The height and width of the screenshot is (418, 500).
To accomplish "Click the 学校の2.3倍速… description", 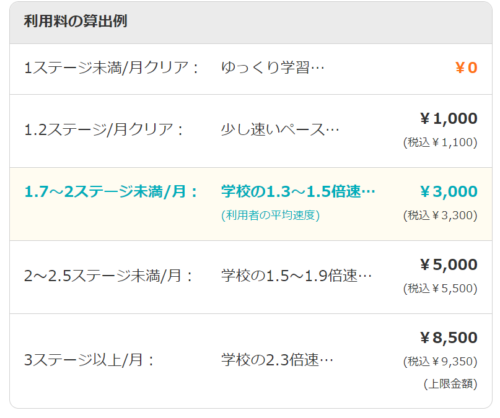I will 277,360.
